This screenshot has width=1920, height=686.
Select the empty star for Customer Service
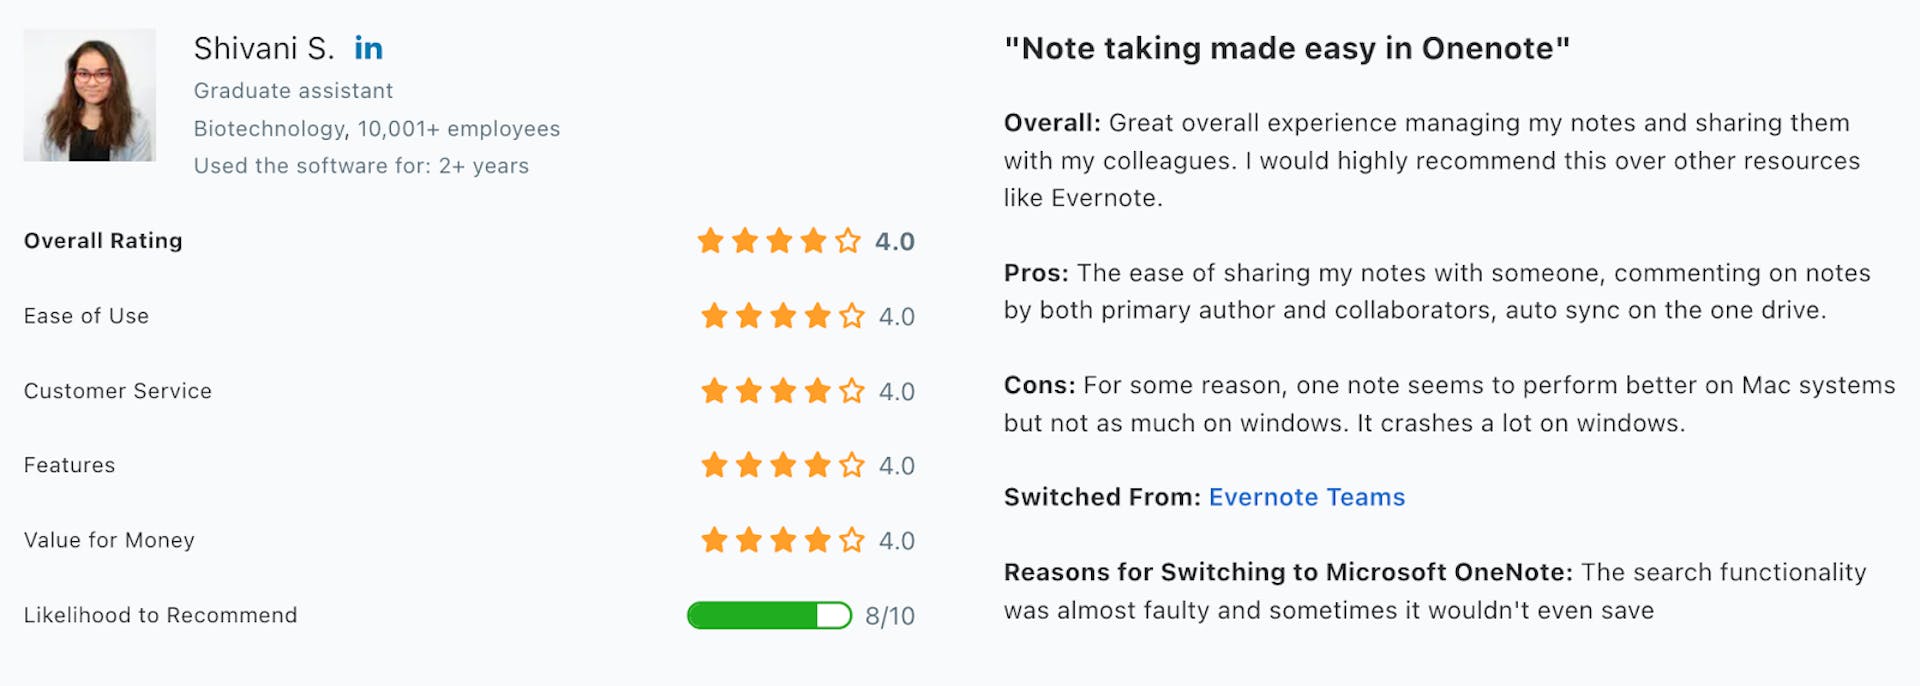click(x=853, y=391)
